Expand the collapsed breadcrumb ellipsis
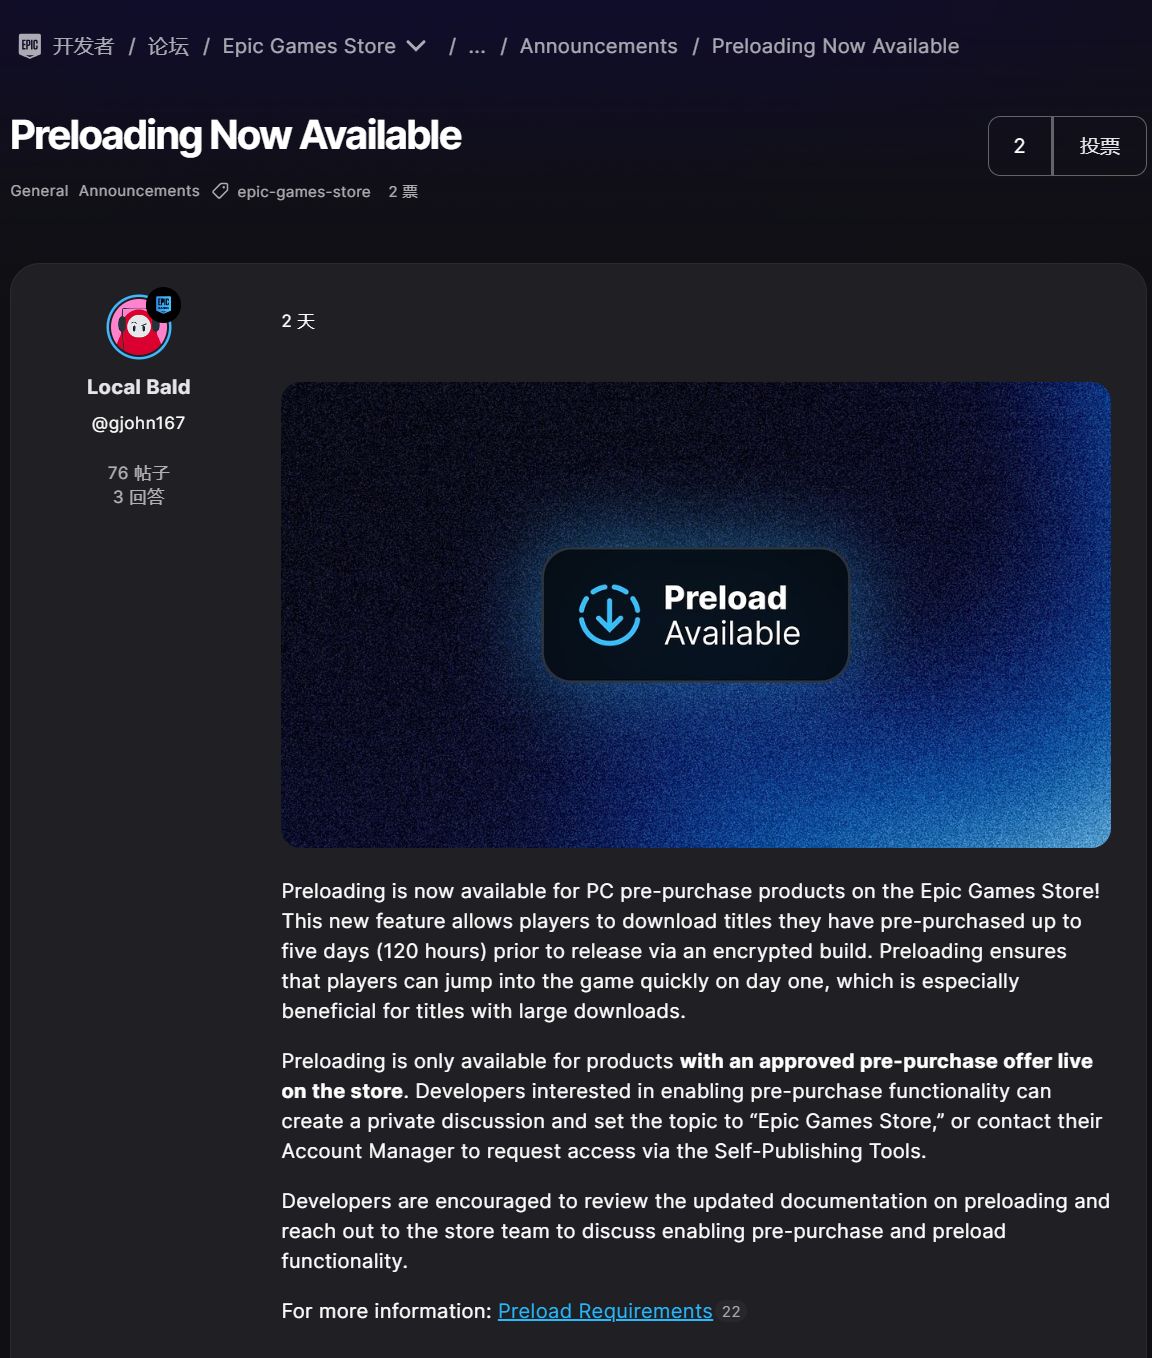The image size is (1152, 1358). point(477,46)
